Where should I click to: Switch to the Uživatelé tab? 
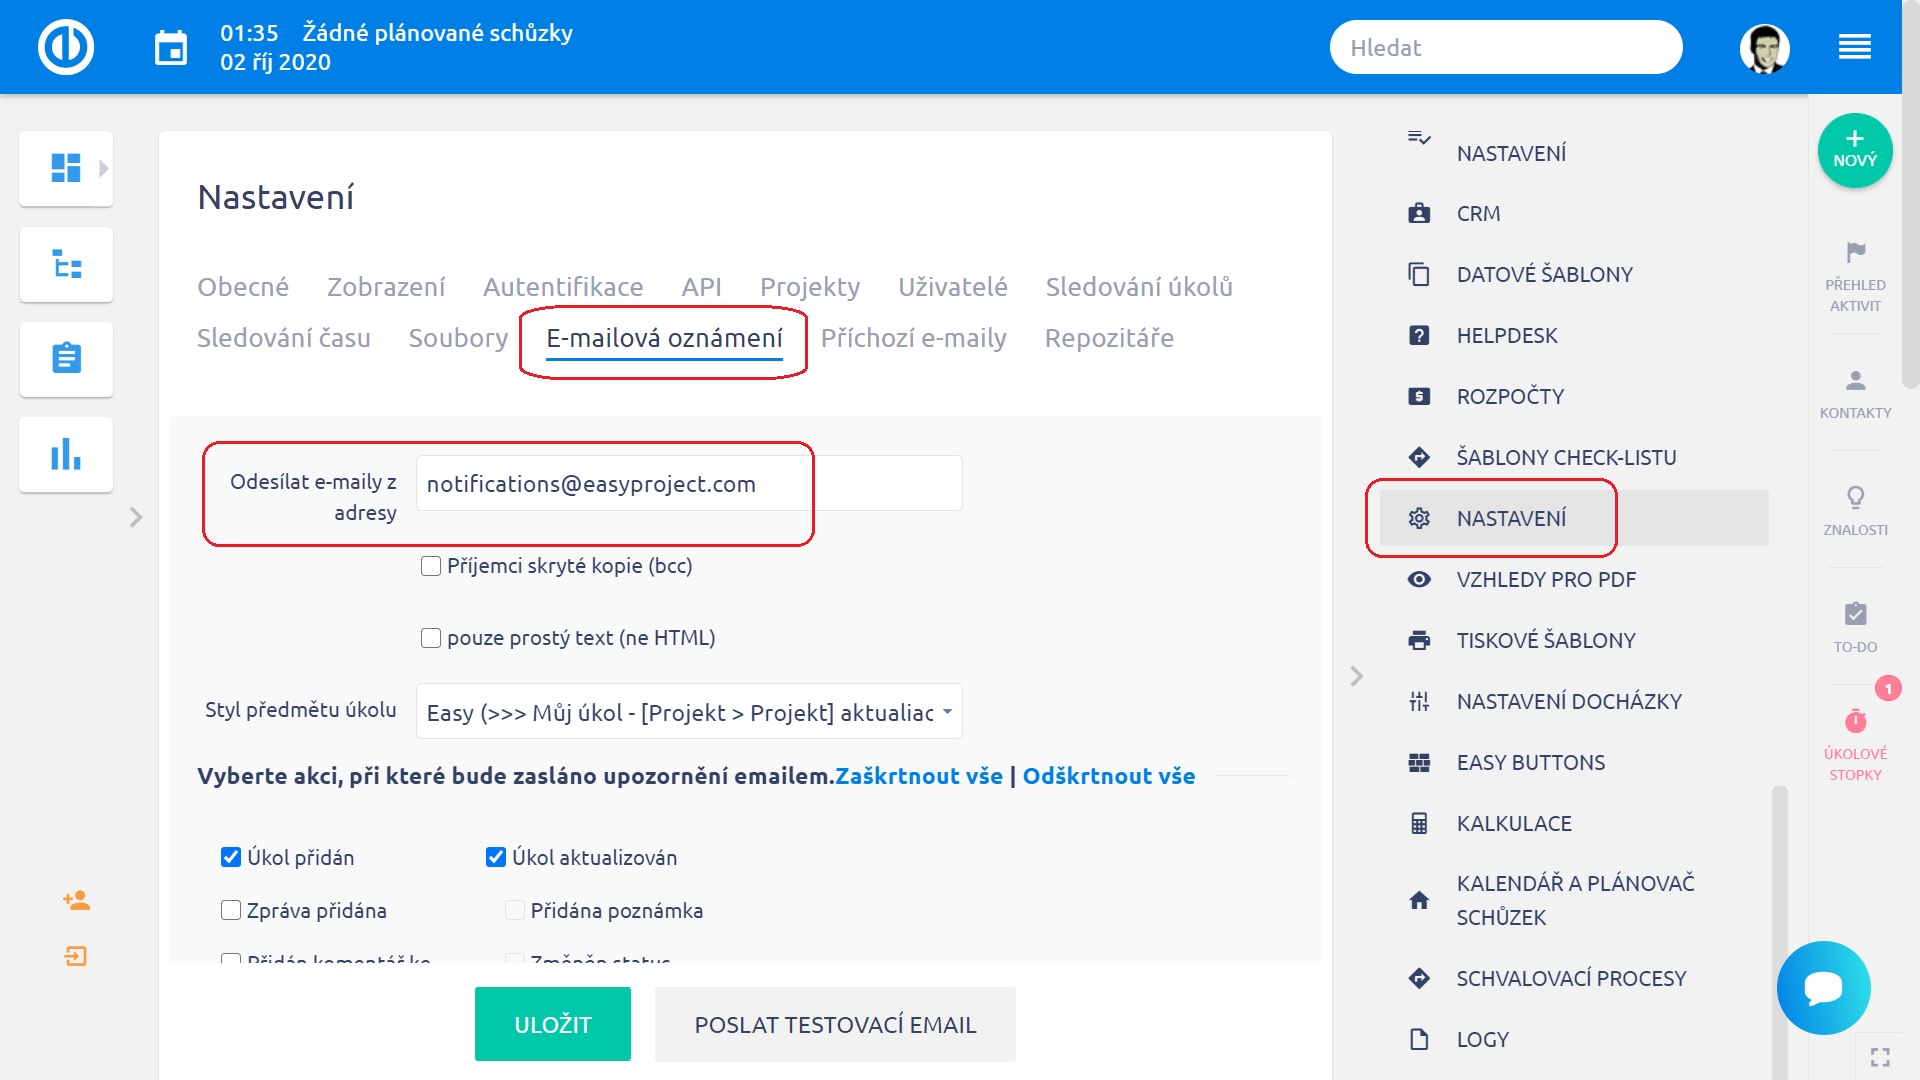[953, 287]
